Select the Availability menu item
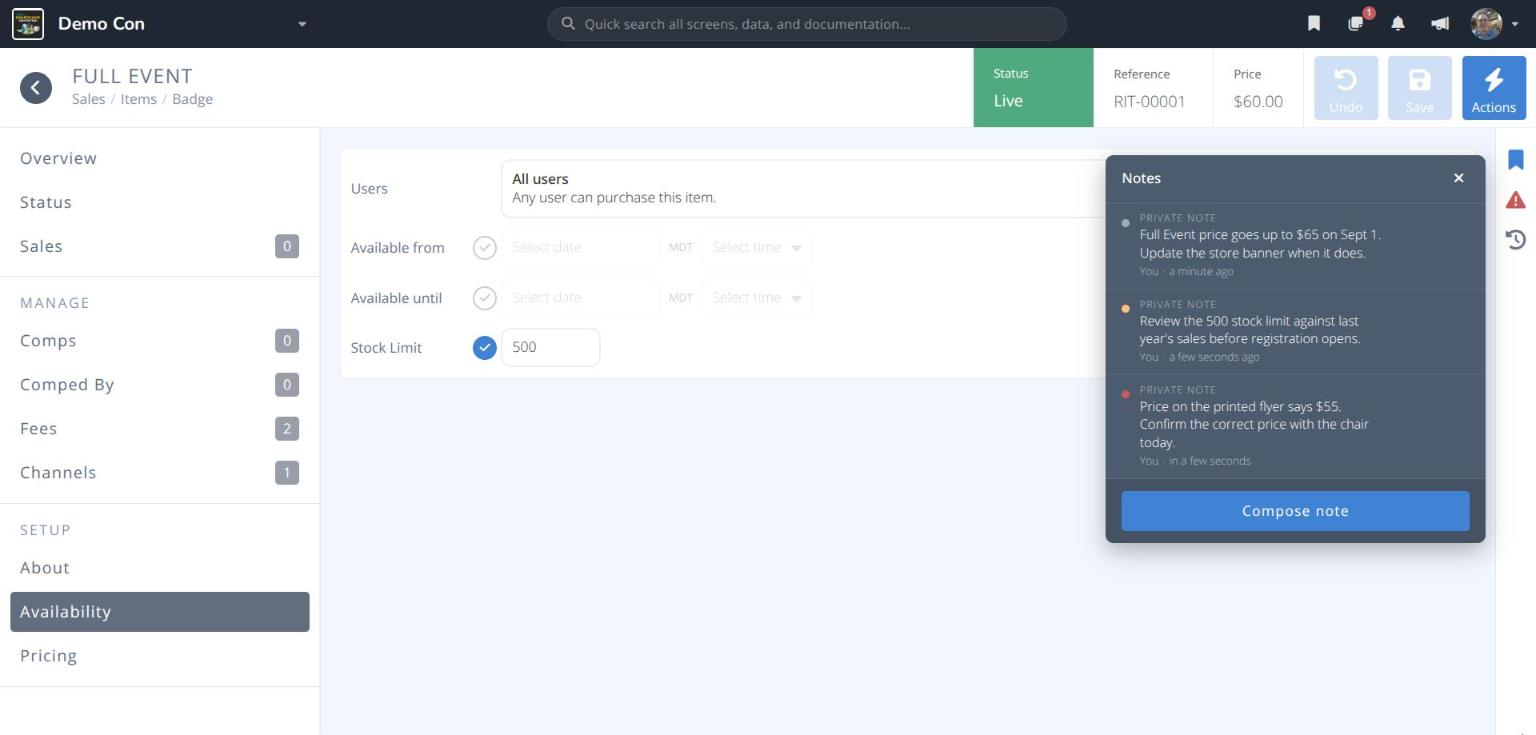1536x735 pixels. pyautogui.click(x=160, y=612)
